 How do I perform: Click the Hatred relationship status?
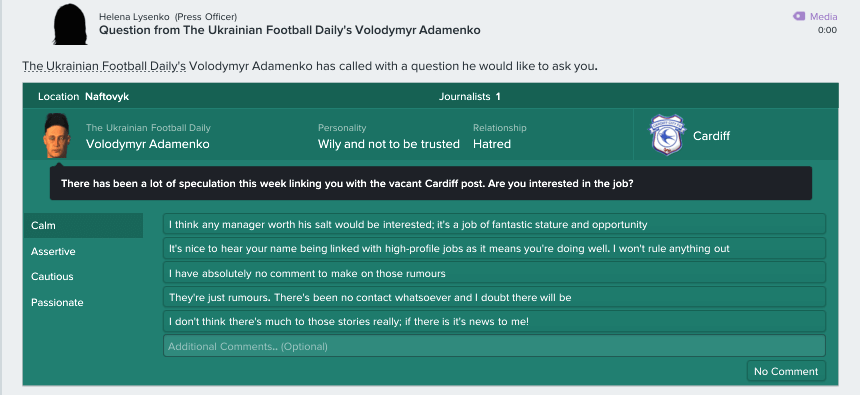click(492, 144)
